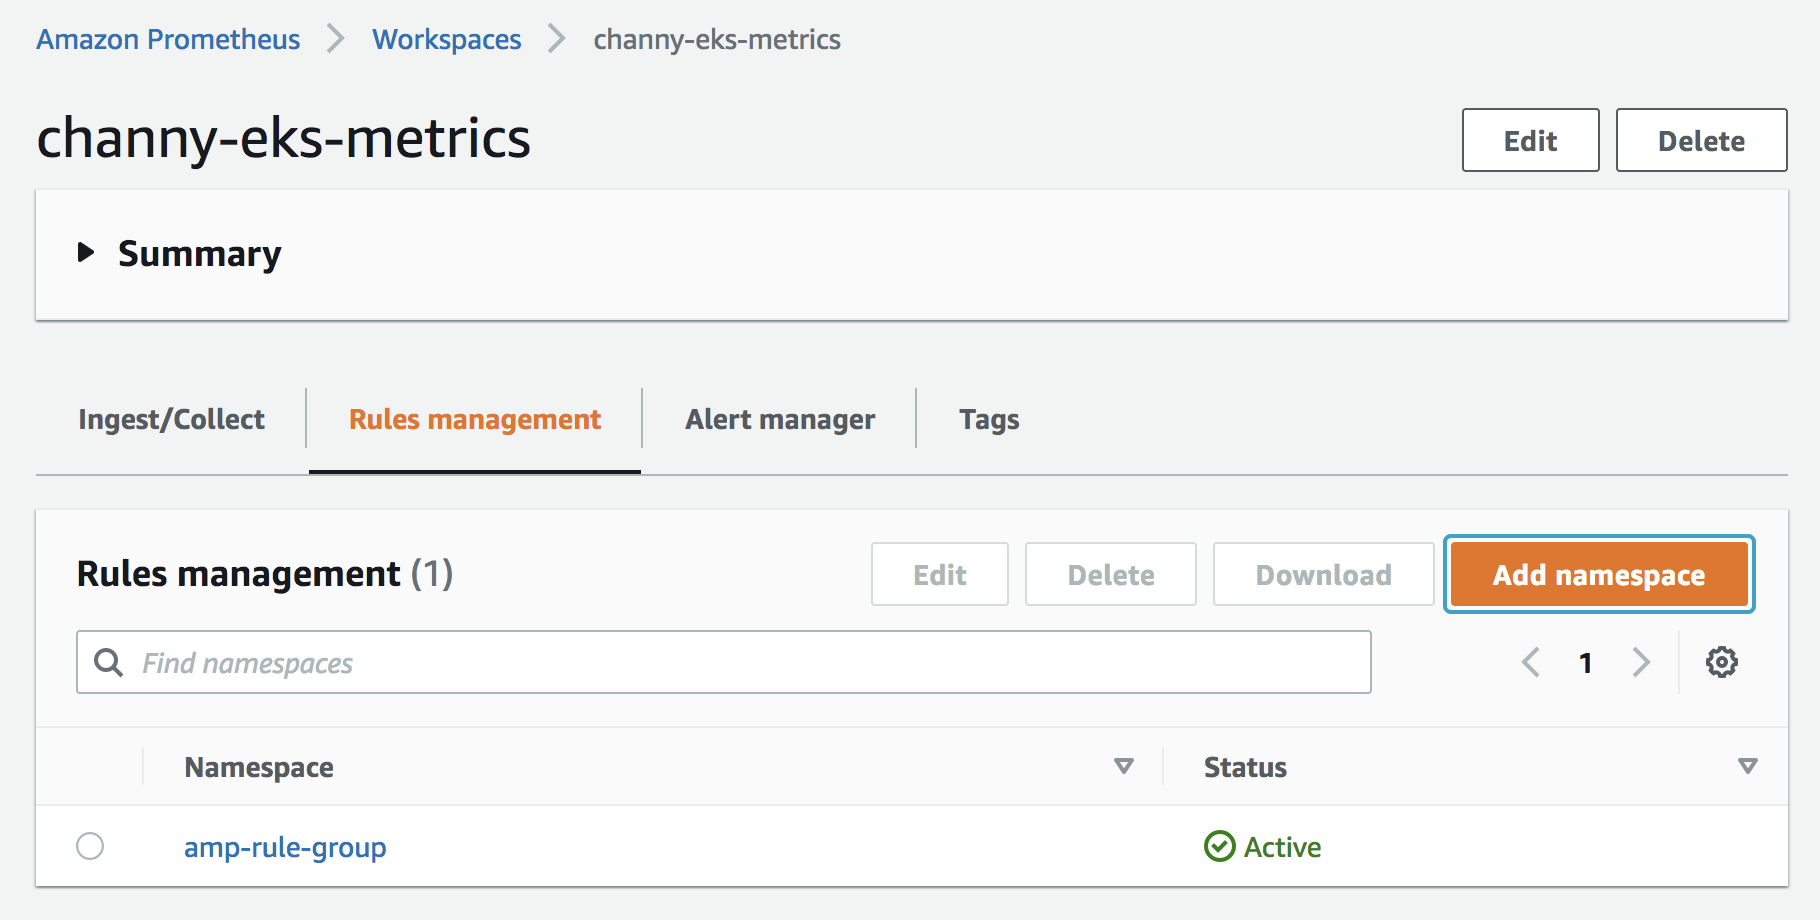The height and width of the screenshot is (920, 1820).
Task: Click the workspace Edit button
Action: tap(1530, 141)
